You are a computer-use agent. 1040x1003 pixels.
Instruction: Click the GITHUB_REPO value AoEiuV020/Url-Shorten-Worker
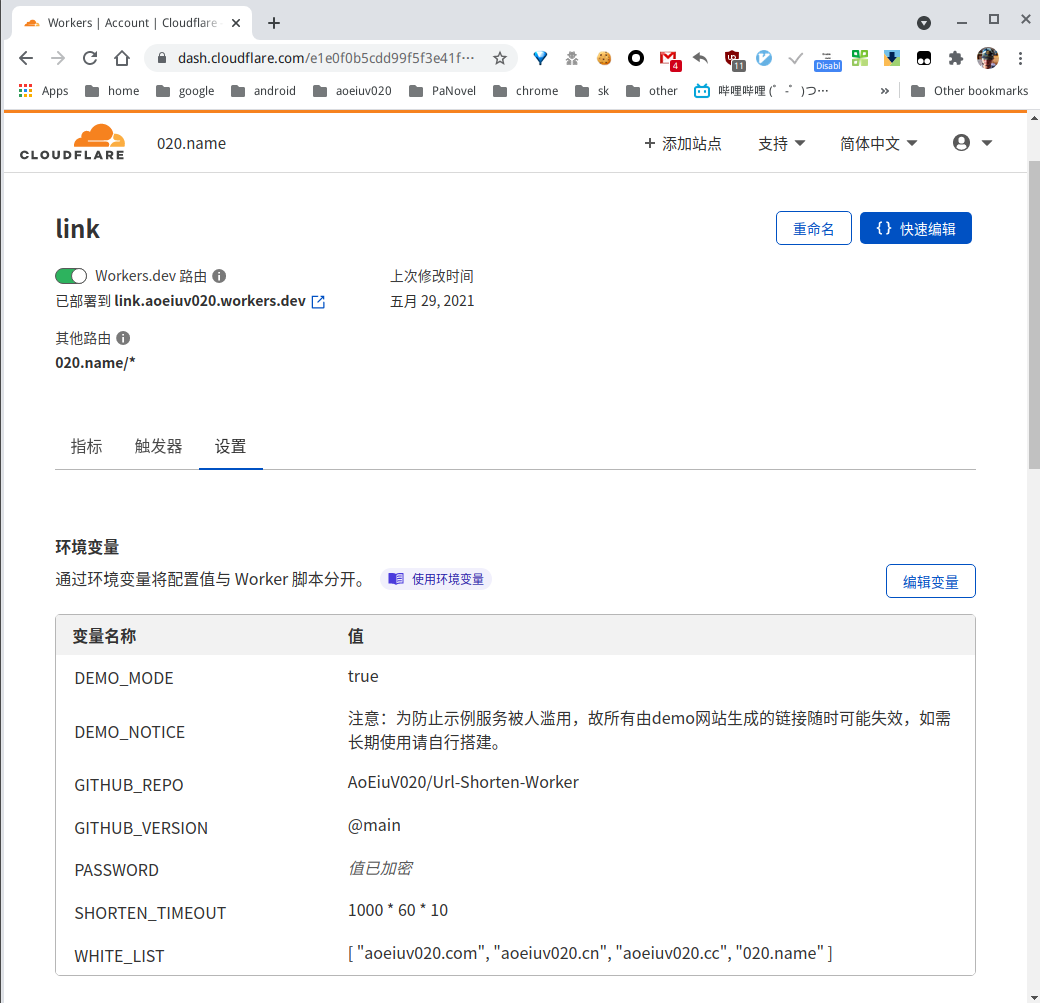click(x=463, y=782)
